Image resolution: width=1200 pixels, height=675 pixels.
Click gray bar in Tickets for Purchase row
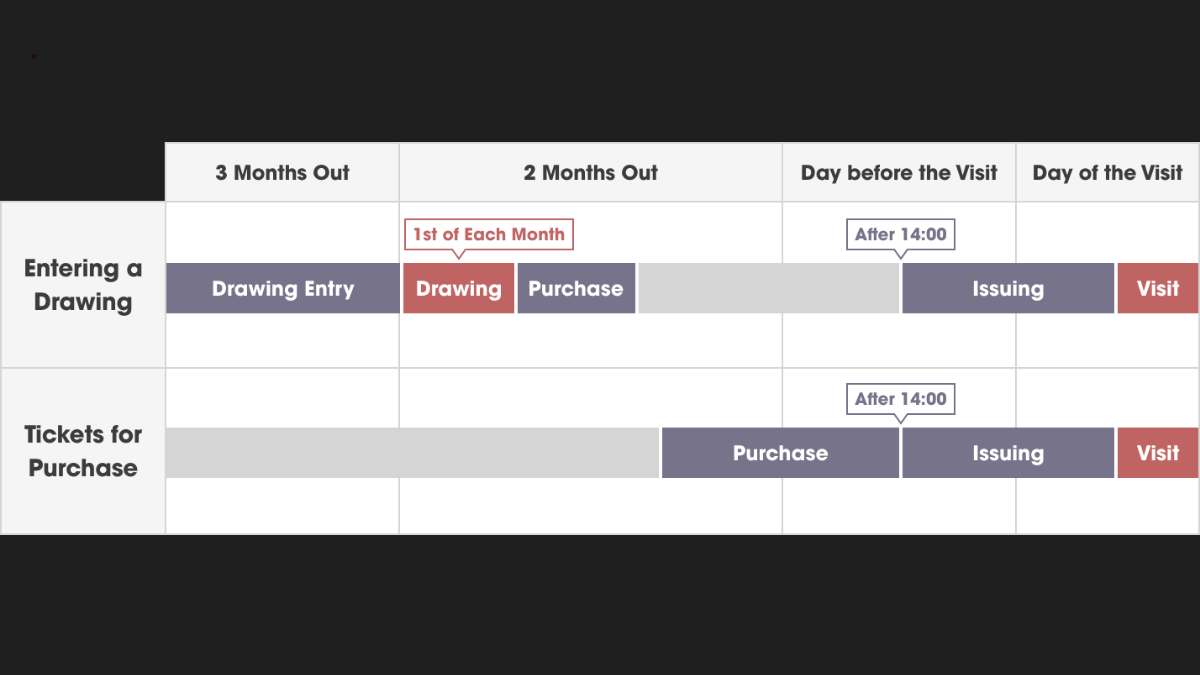click(x=412, y=453)
